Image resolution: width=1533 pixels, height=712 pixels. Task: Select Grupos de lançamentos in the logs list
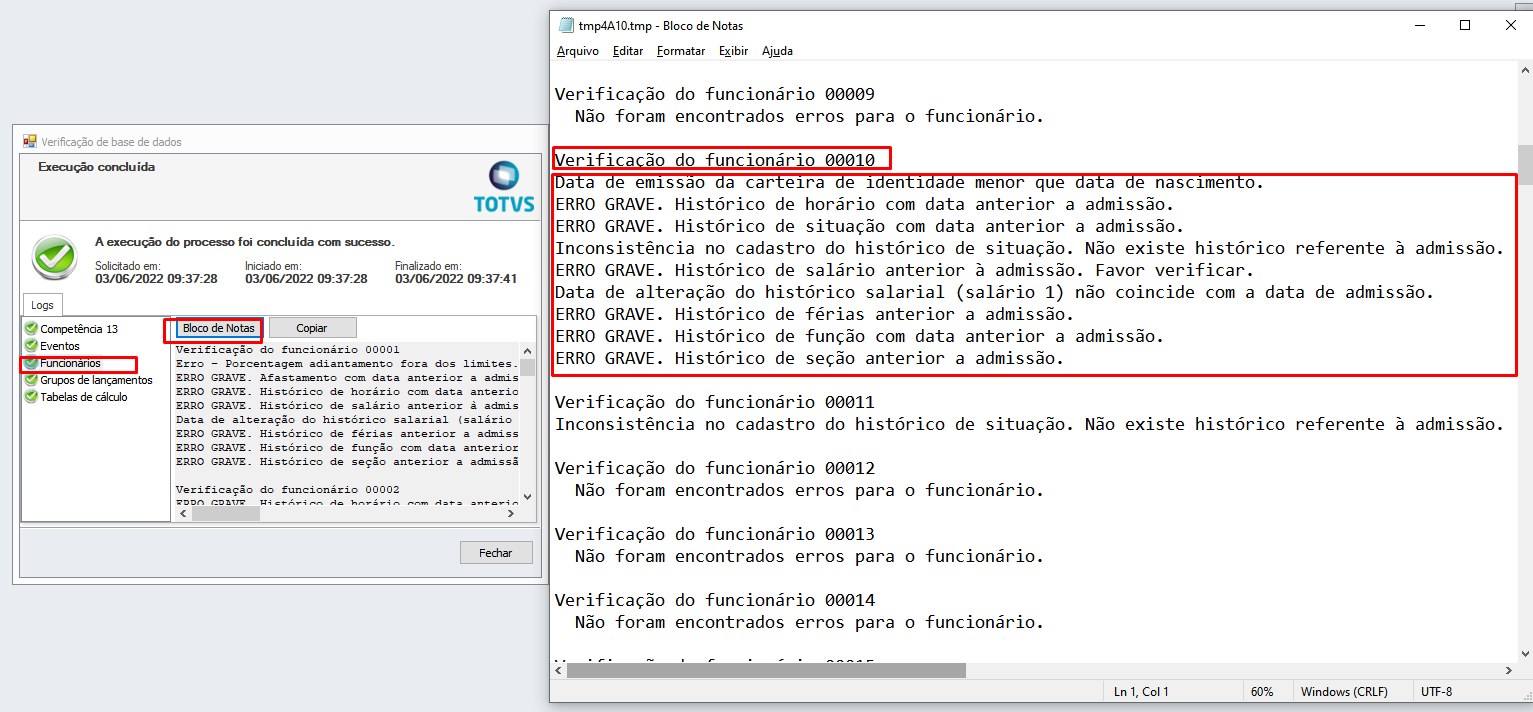point(96,380)
